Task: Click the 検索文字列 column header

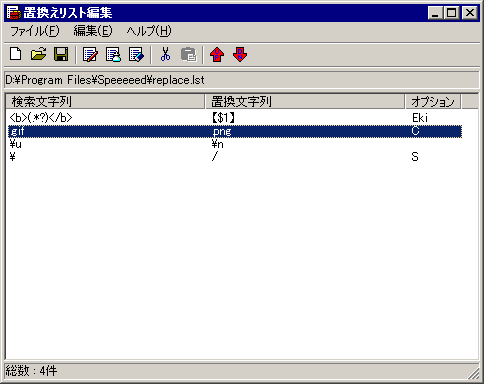Action: pyautogui.click(x=105, y=101)
